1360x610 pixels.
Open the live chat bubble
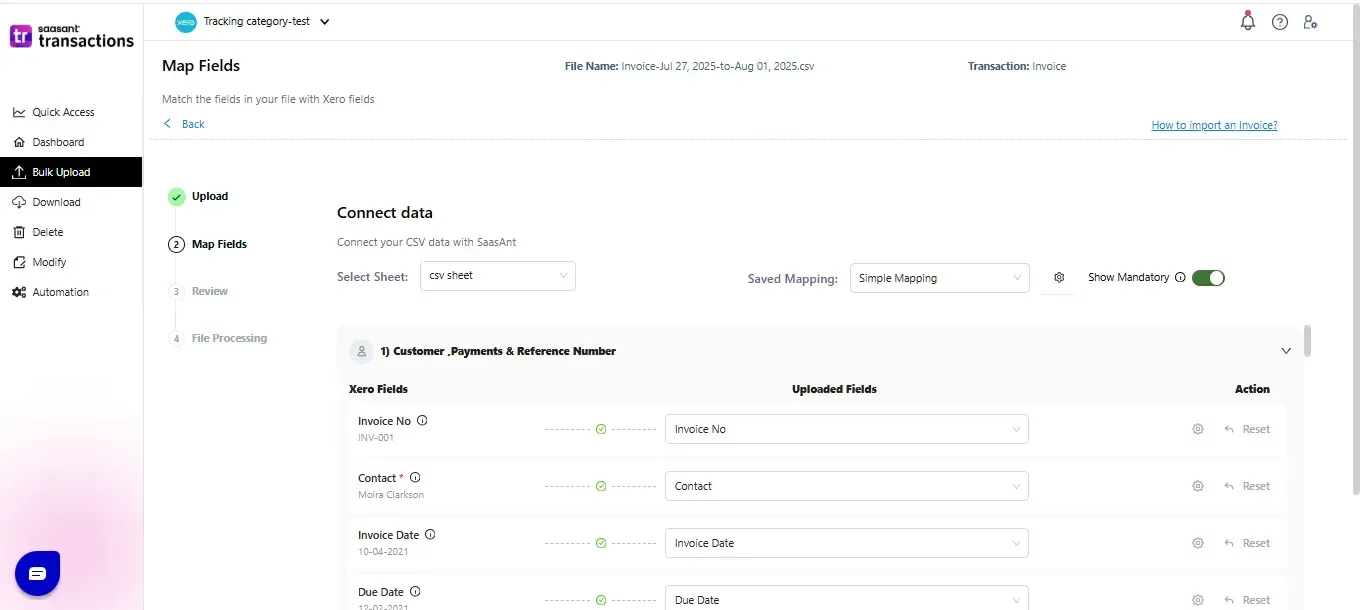click(37, 573)
